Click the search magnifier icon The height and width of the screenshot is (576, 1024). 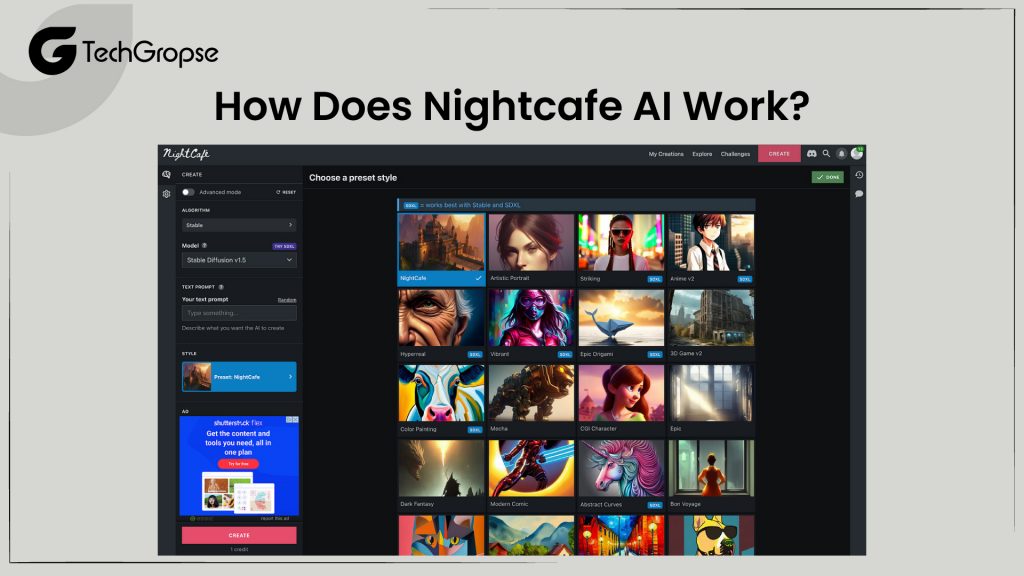[826, 153]
